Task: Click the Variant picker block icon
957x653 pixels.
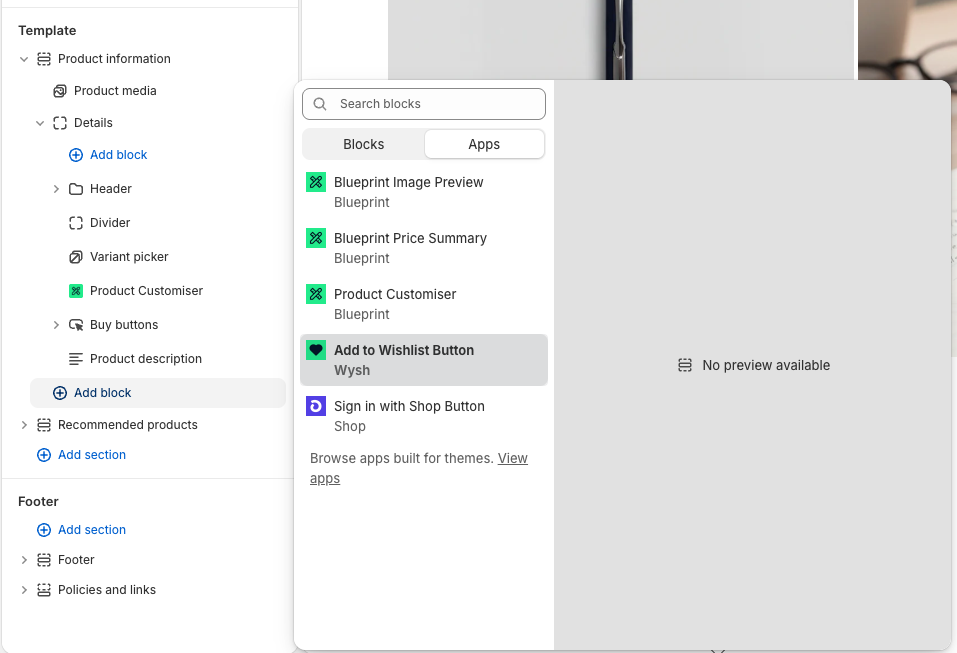Action: [x=76, y=258]
